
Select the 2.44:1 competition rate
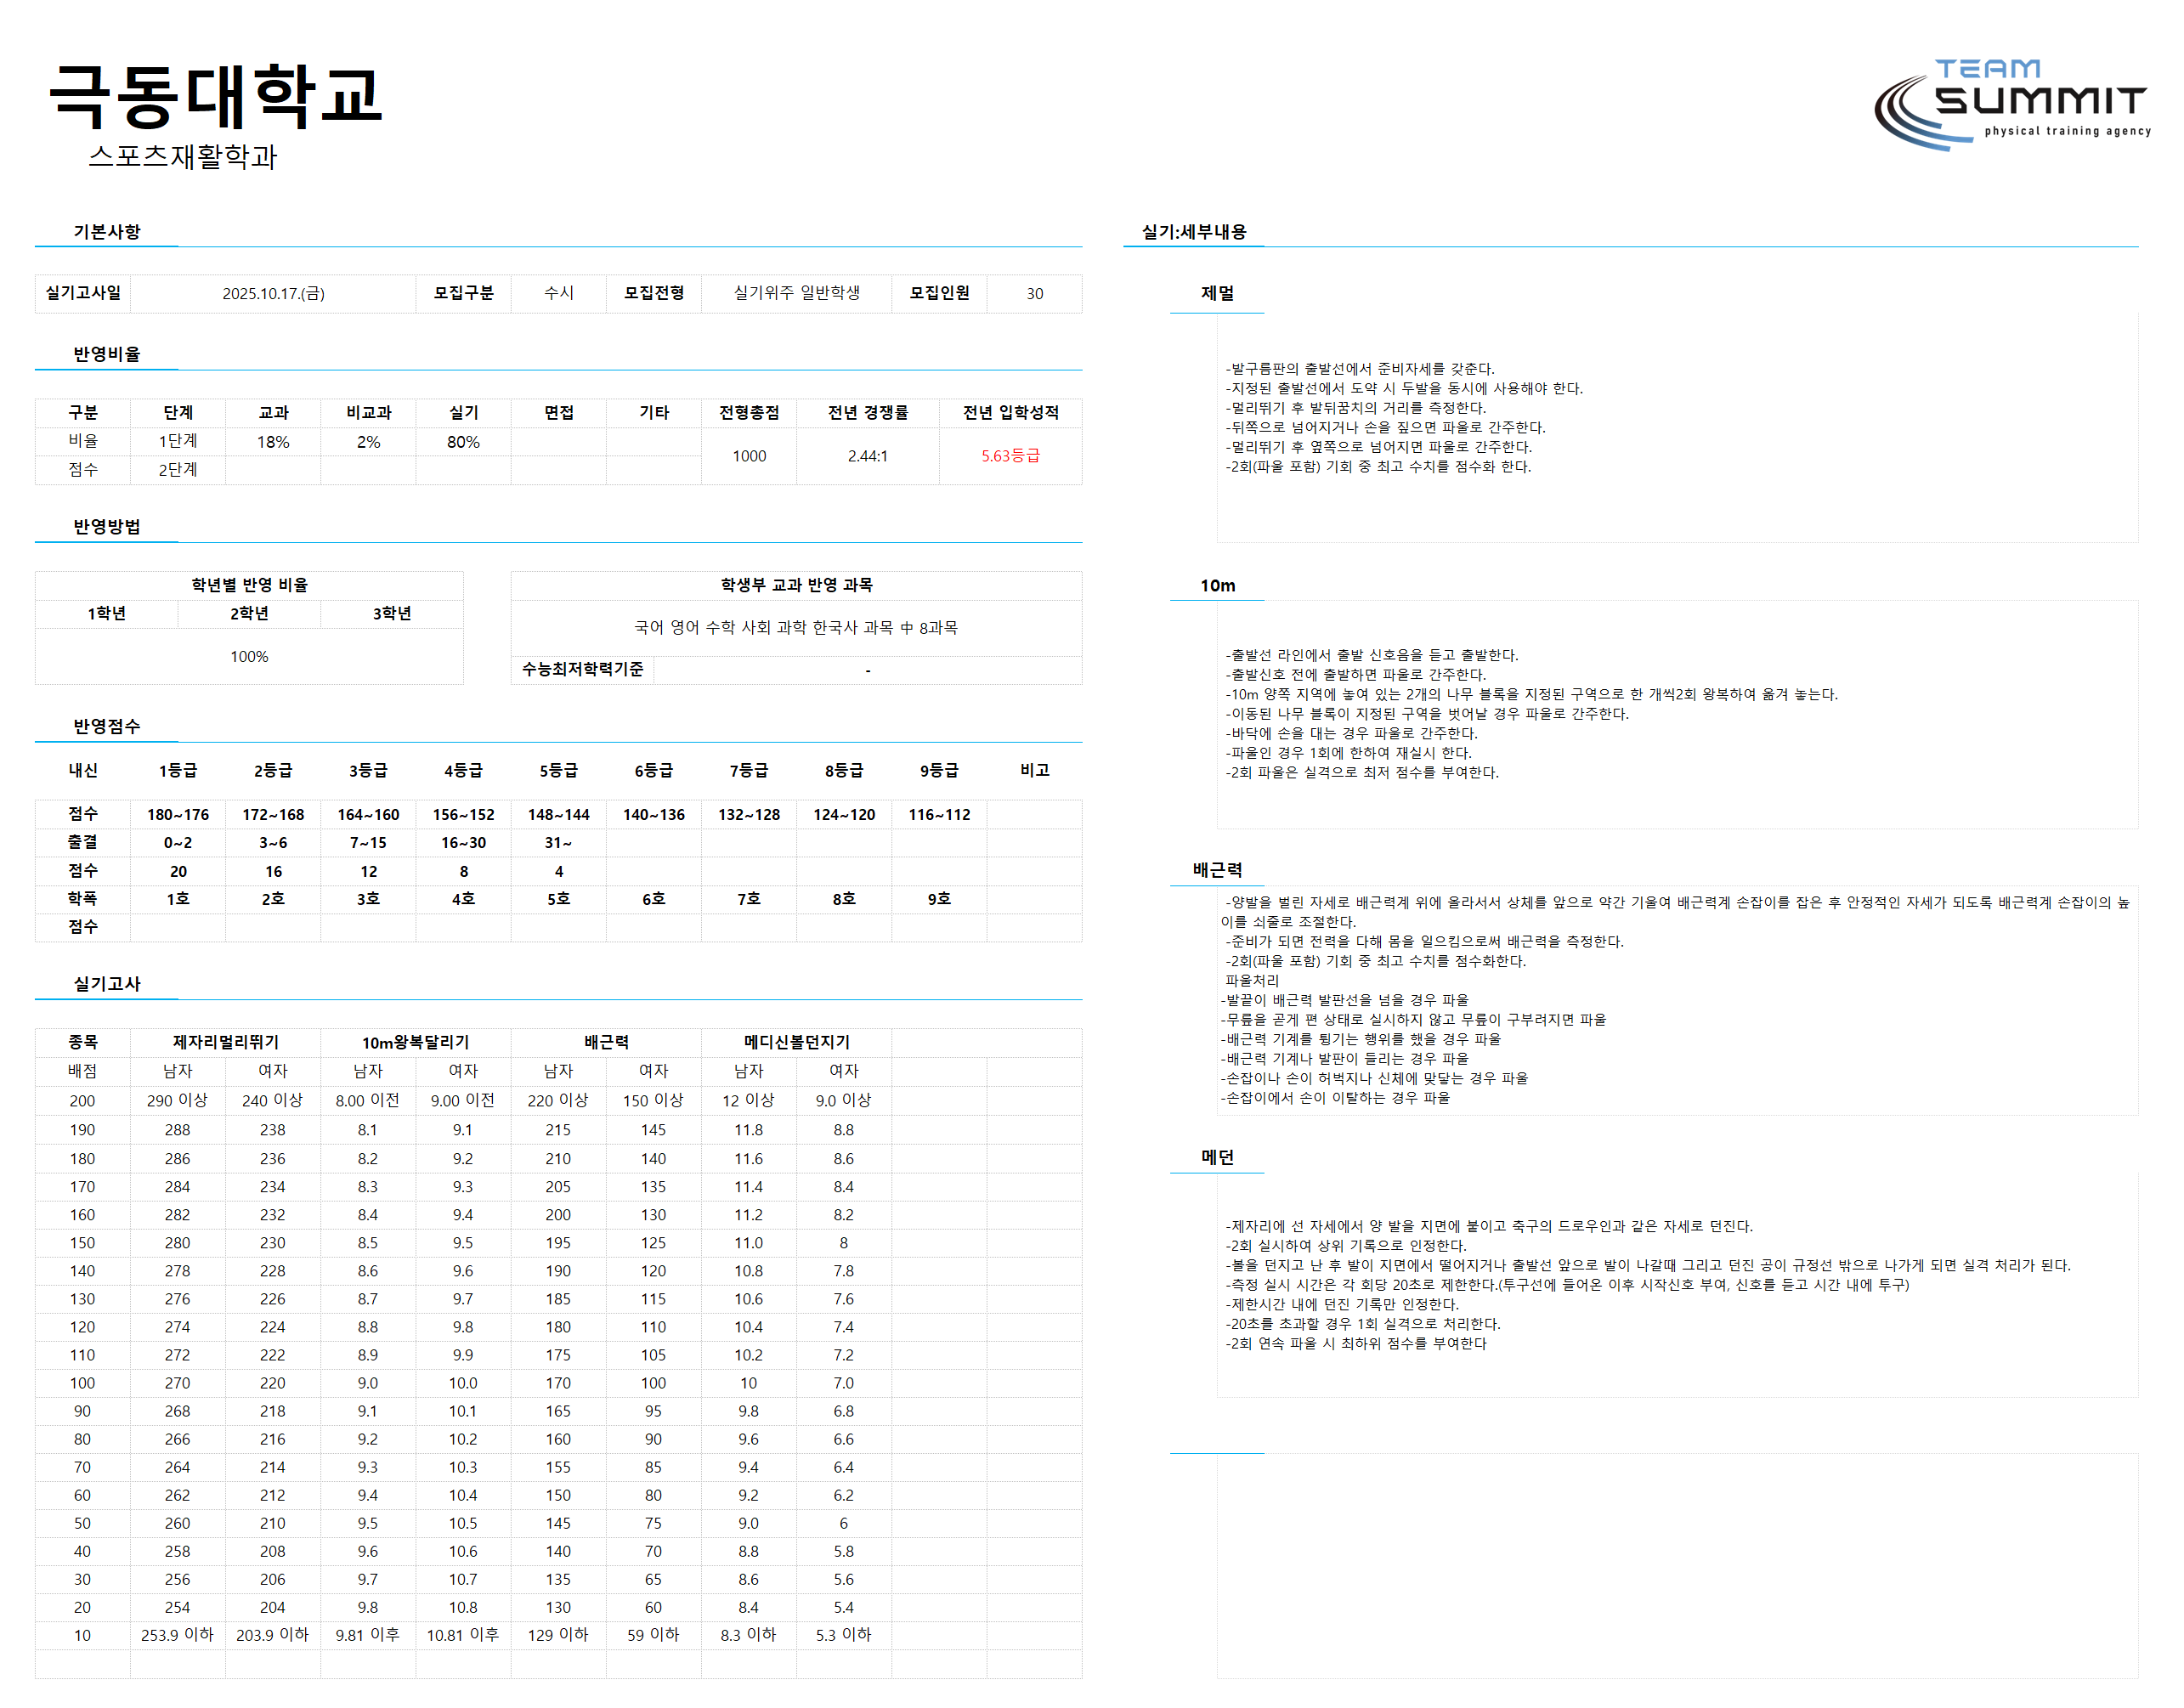(868, 456)
